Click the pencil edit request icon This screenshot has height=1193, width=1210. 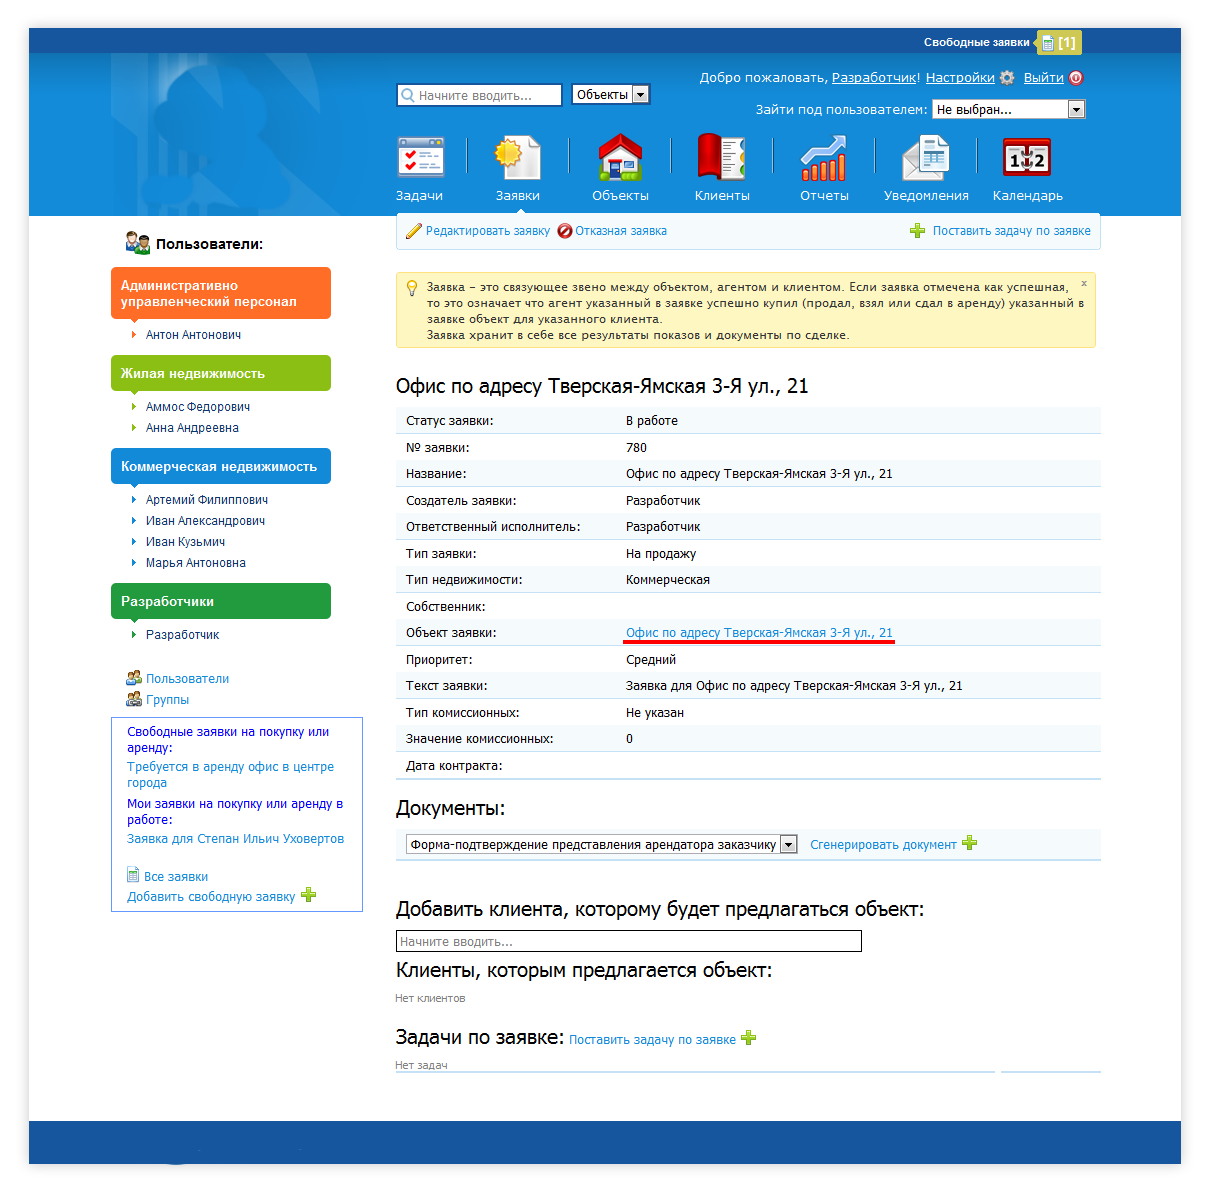tap(414, 231)
